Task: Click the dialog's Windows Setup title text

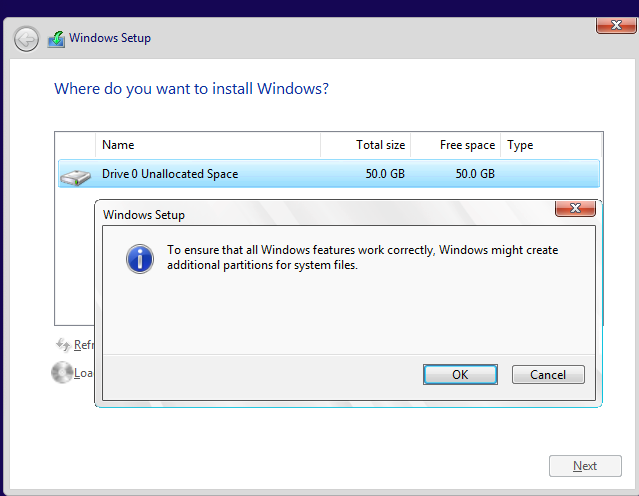Action: (x=144, y=215)
